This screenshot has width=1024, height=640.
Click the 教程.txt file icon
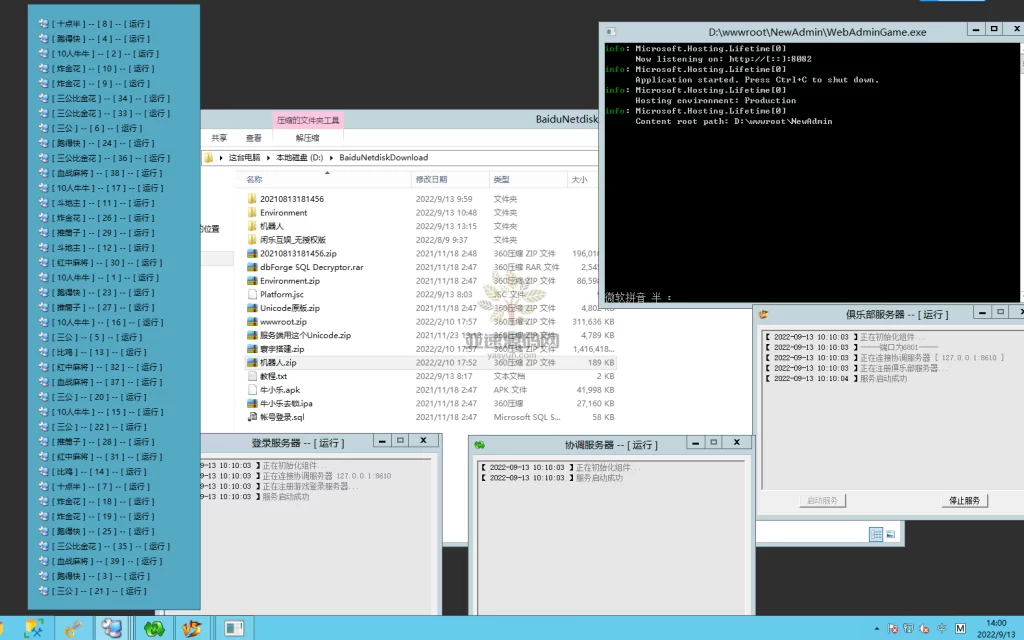click(x=253, y=376)
